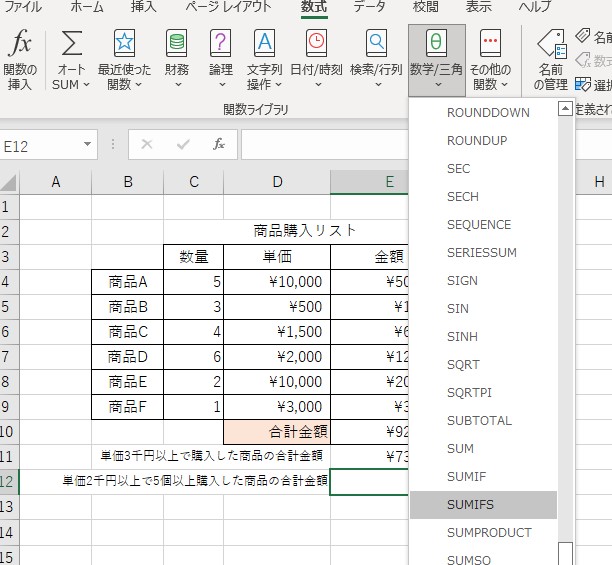Viewport: 612px width, 565px height.
Task: Select the orange 合計金額 cell D10
Action: [277, 432]
